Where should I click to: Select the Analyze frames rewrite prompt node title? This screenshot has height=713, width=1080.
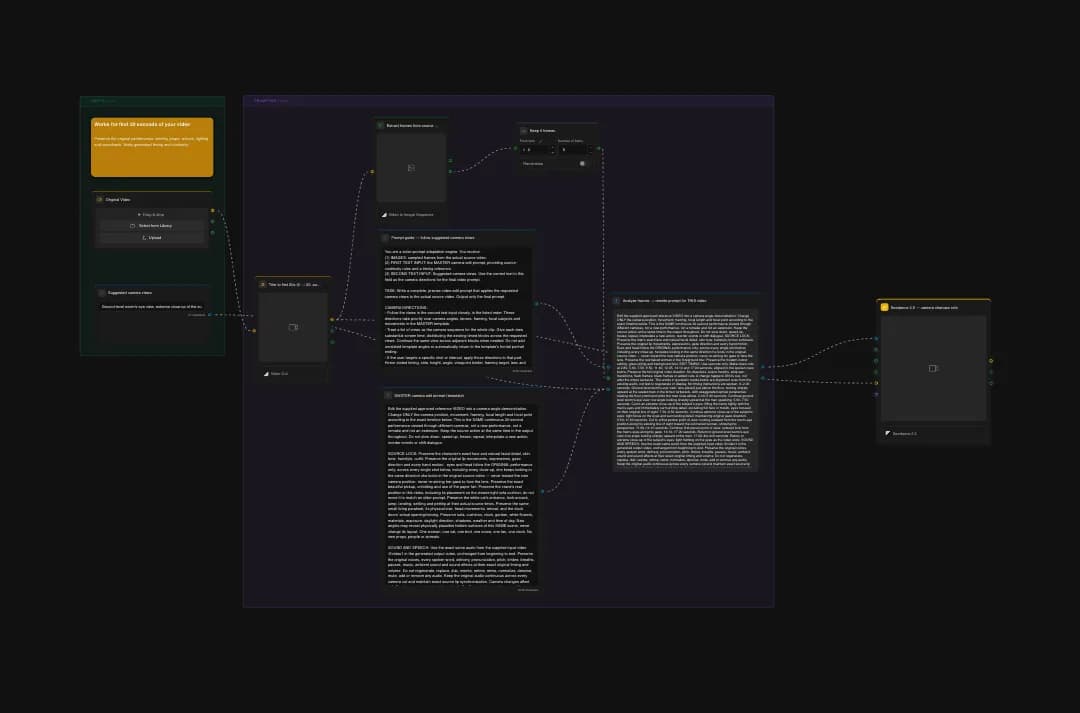pyautogui.click(x=664, y=301)
